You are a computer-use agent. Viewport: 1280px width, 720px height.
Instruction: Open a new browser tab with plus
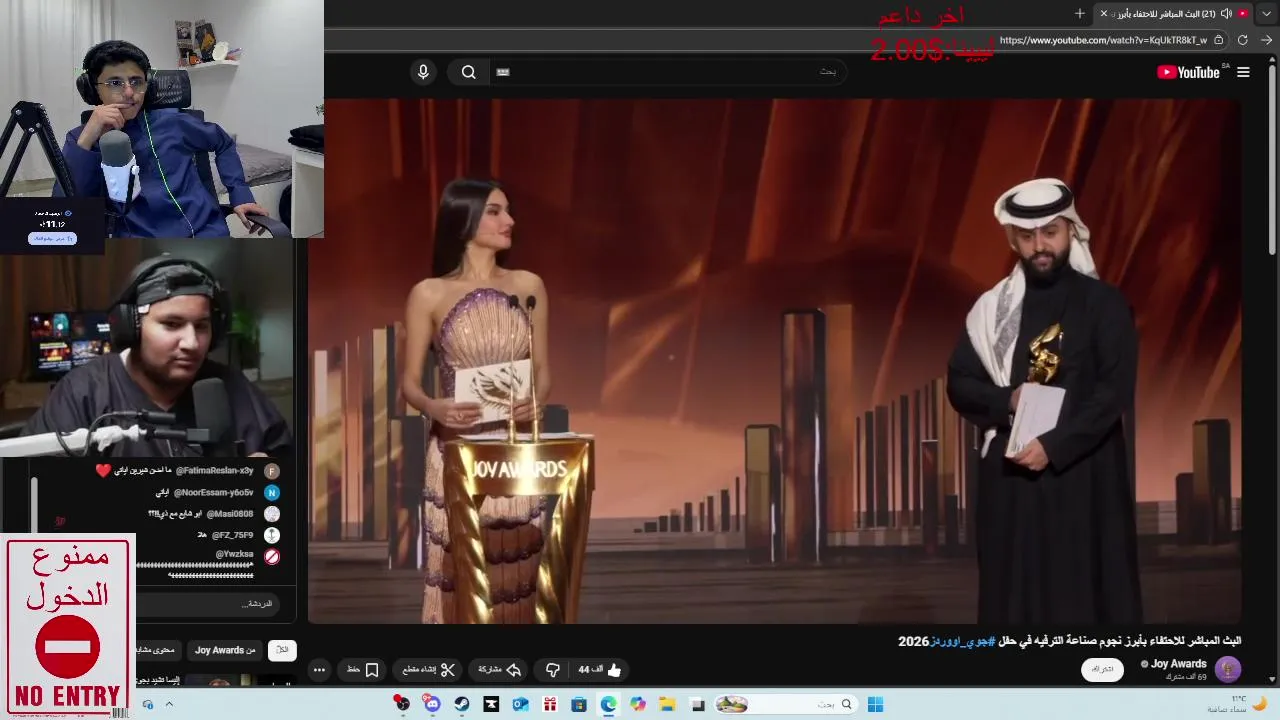[1080, 13]
